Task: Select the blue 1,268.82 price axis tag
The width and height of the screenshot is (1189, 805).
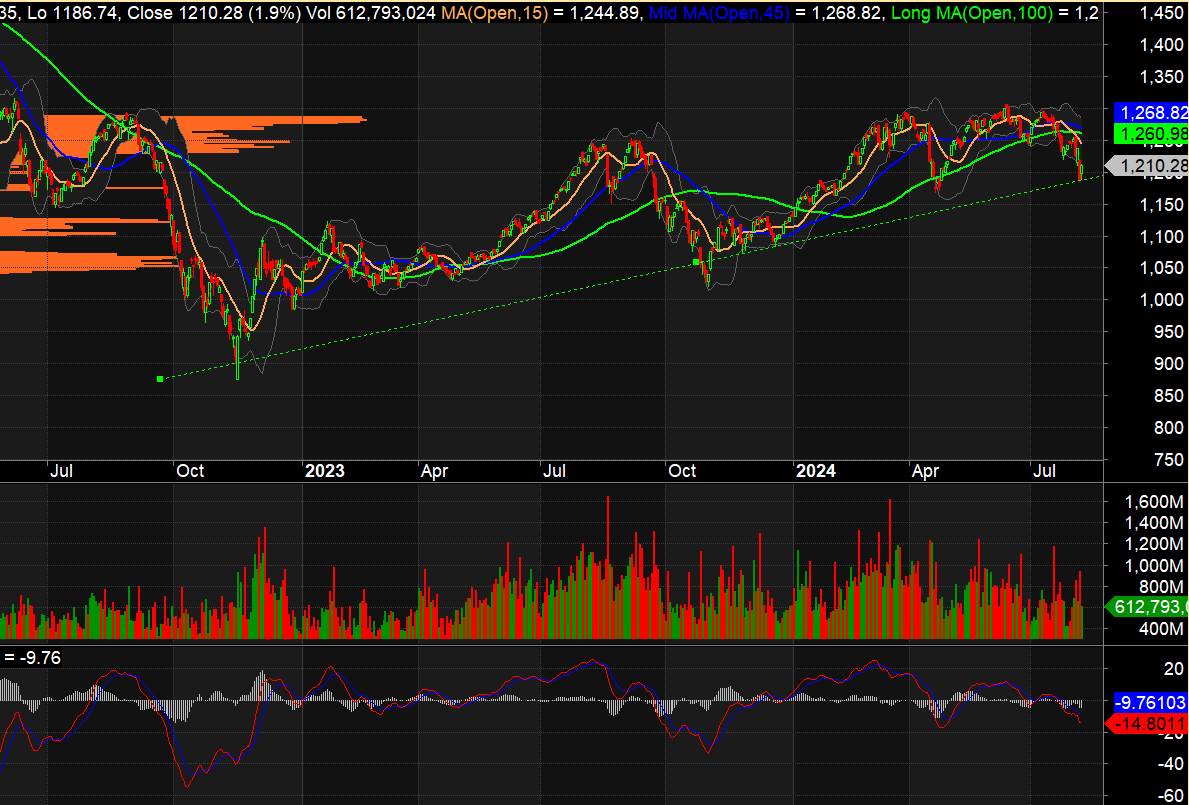Action: click(1150, 112)
